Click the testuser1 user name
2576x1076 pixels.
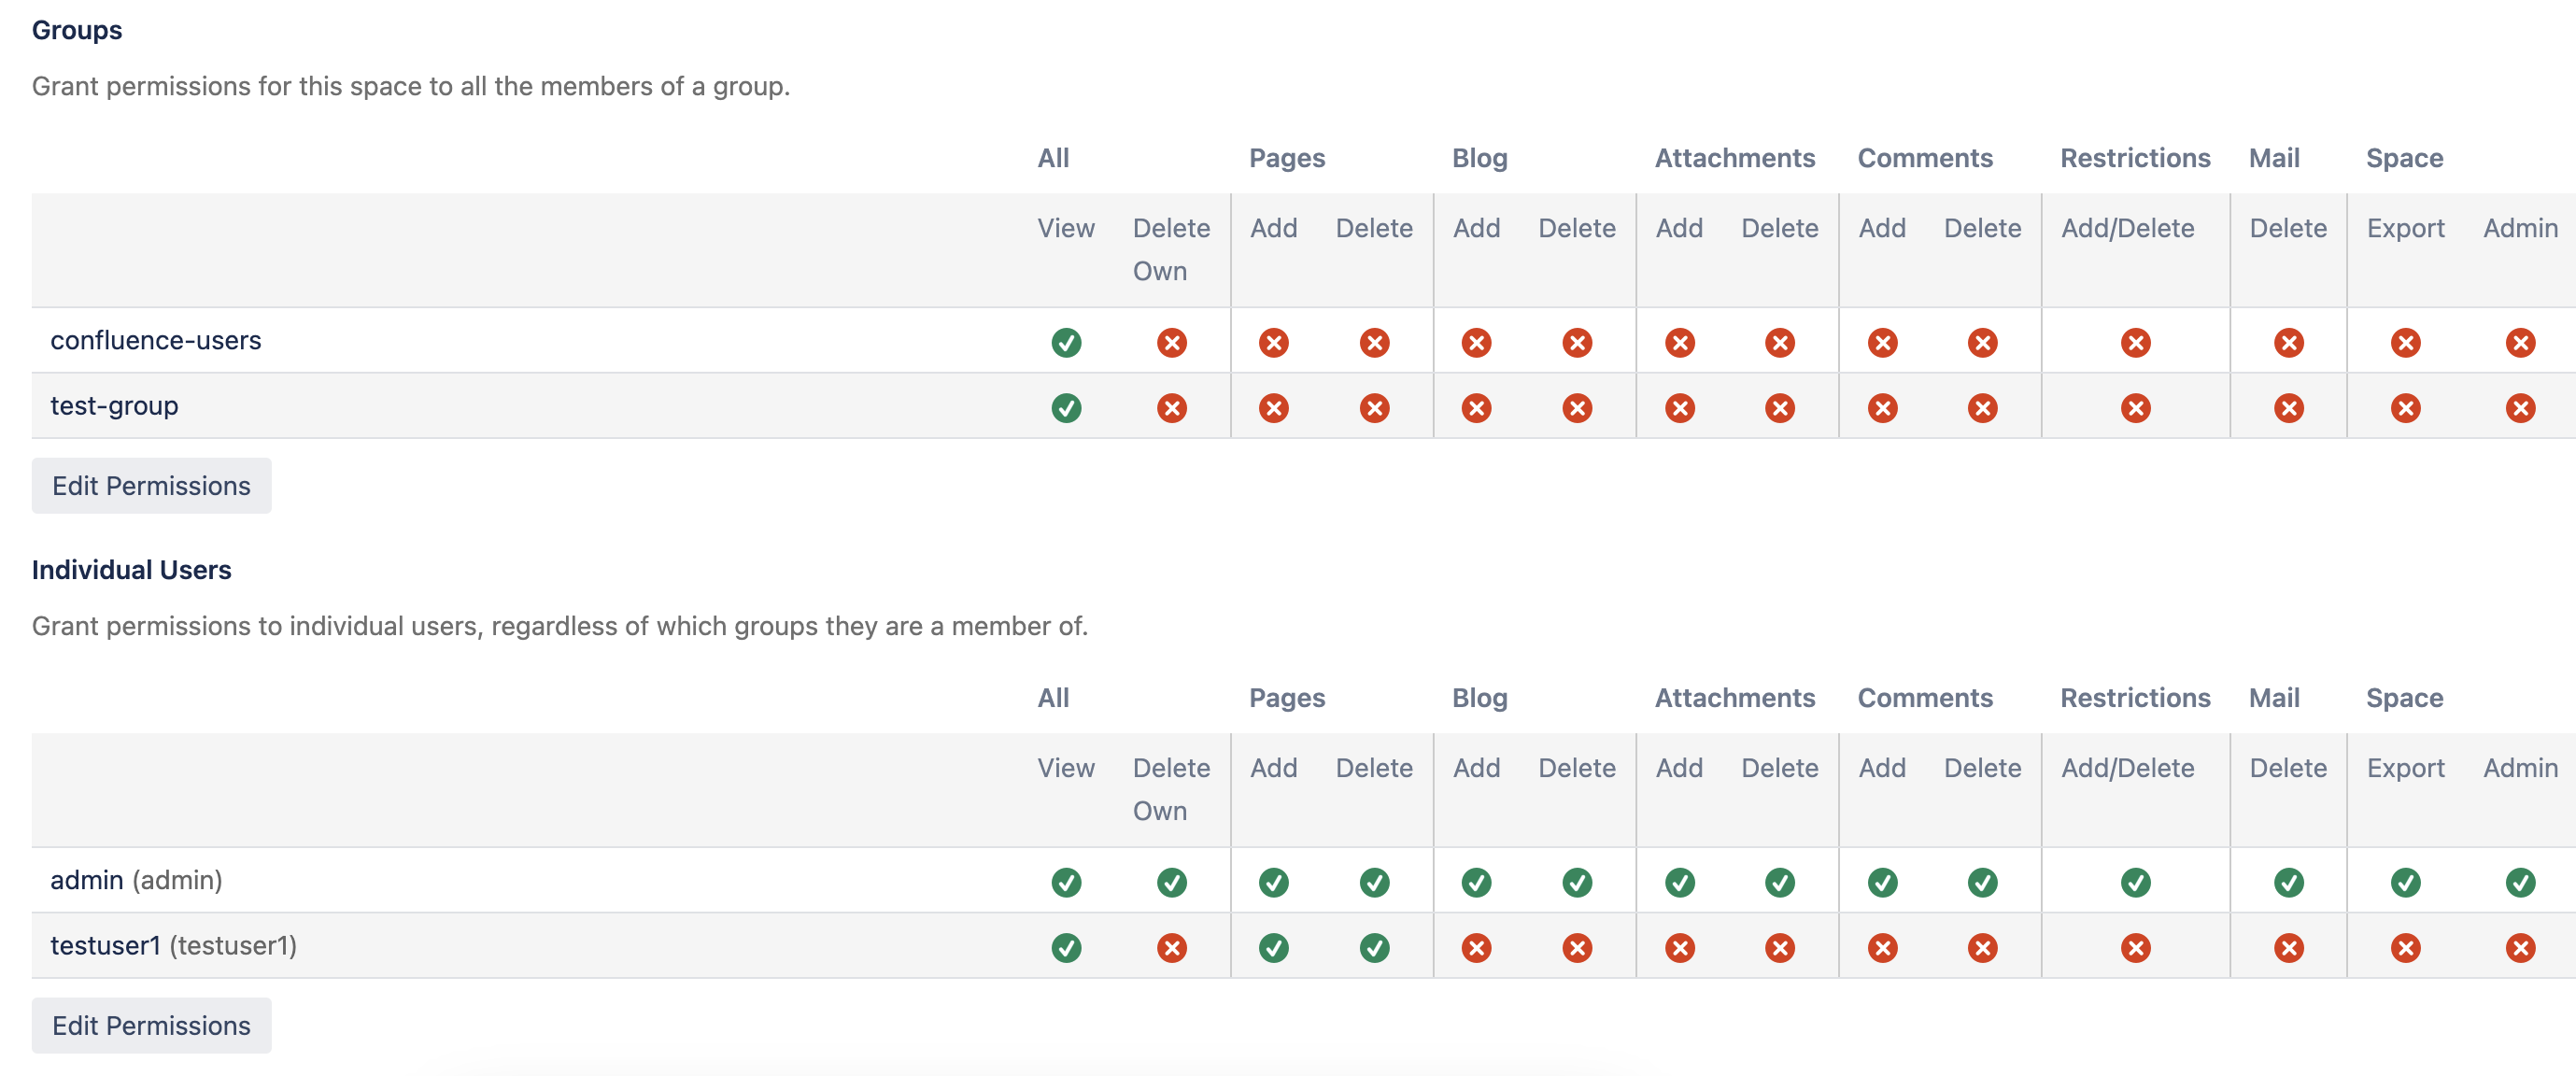tap(105, 945)
